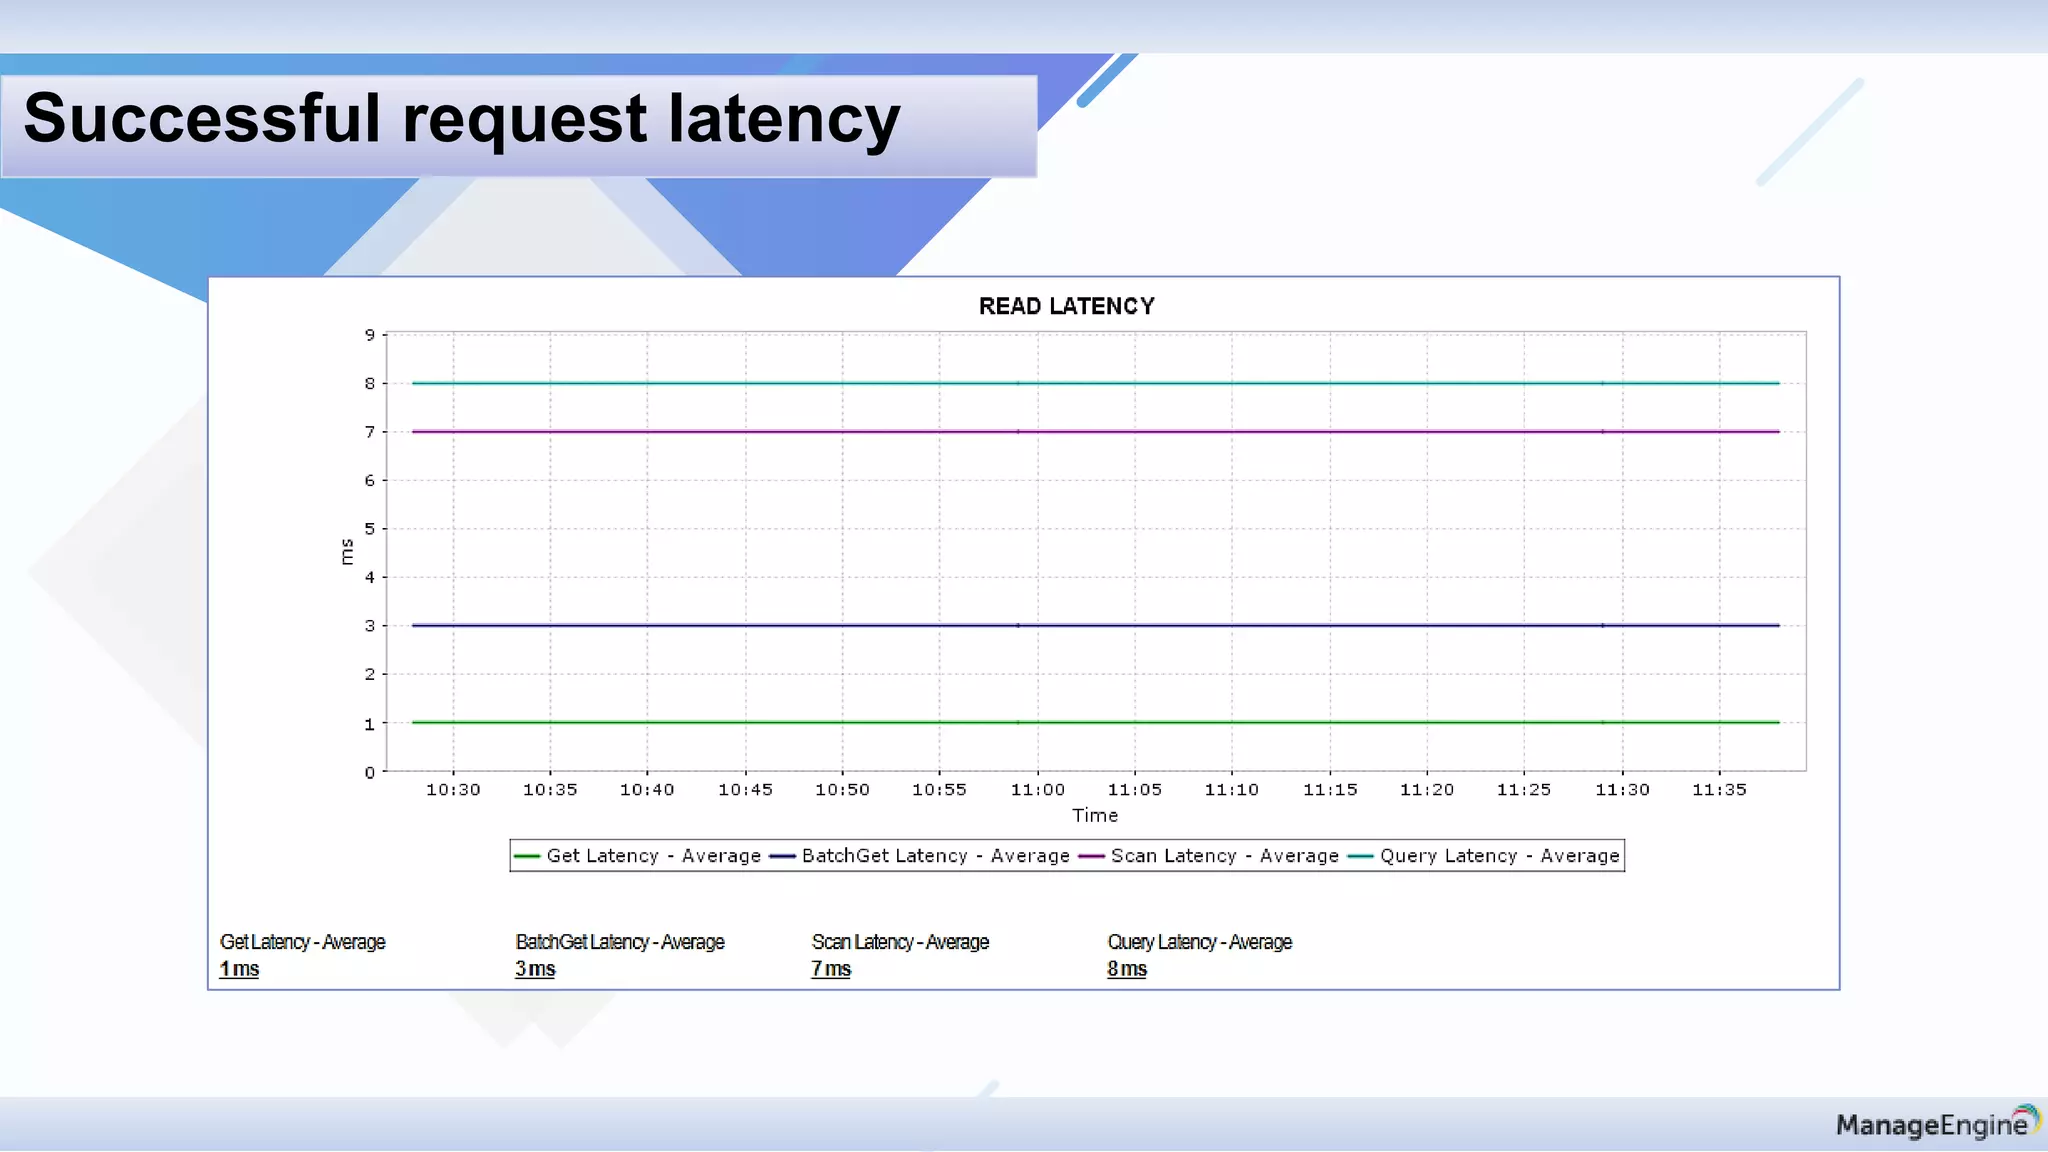Click the Scan Latency - Average legend entry
The height and width of the screenshot is (1152, 2048).
pyautogui.click(x=1209, y=856)
